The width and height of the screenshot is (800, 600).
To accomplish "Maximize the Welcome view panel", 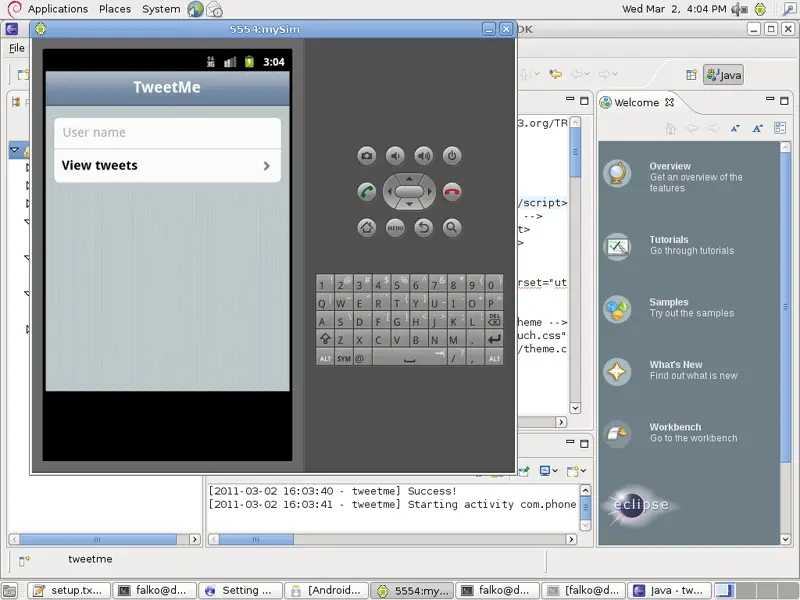I will (x=784, y=101).
